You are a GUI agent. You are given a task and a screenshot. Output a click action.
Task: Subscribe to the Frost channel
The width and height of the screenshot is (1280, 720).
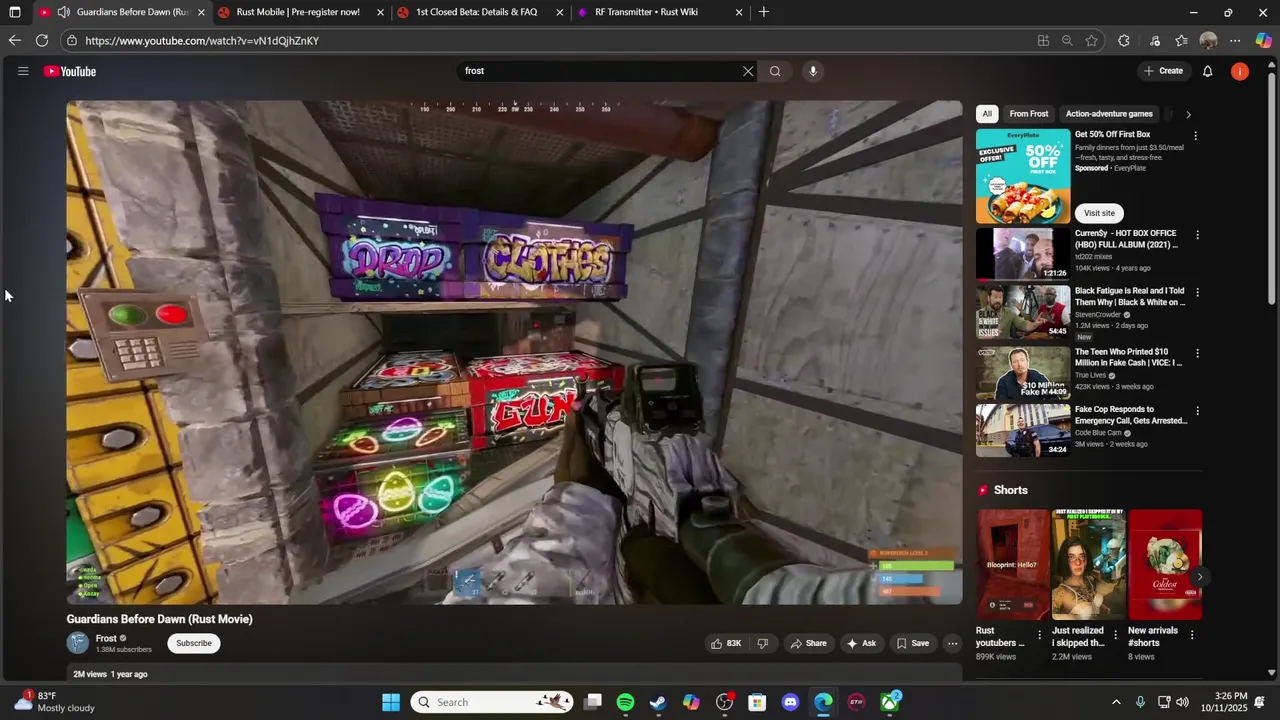pos(194,643)
